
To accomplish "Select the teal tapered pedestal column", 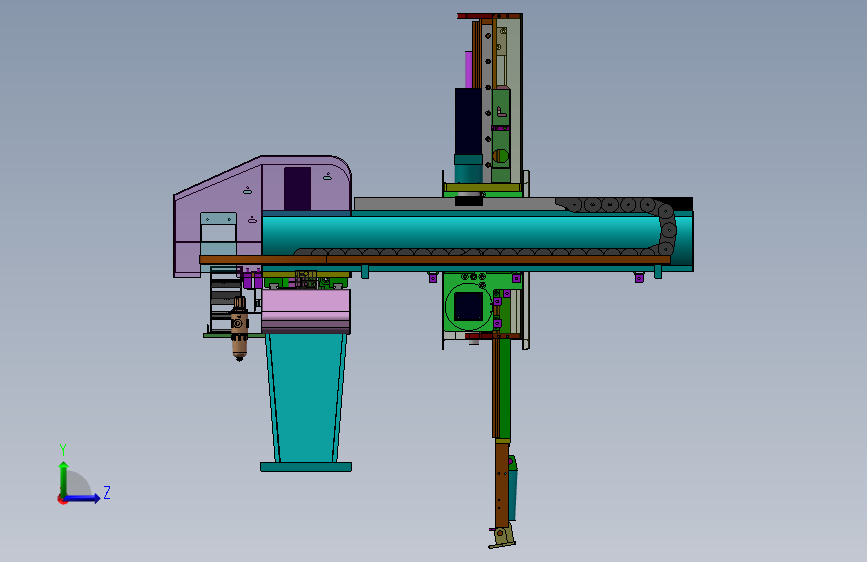I will click(306, 397).
